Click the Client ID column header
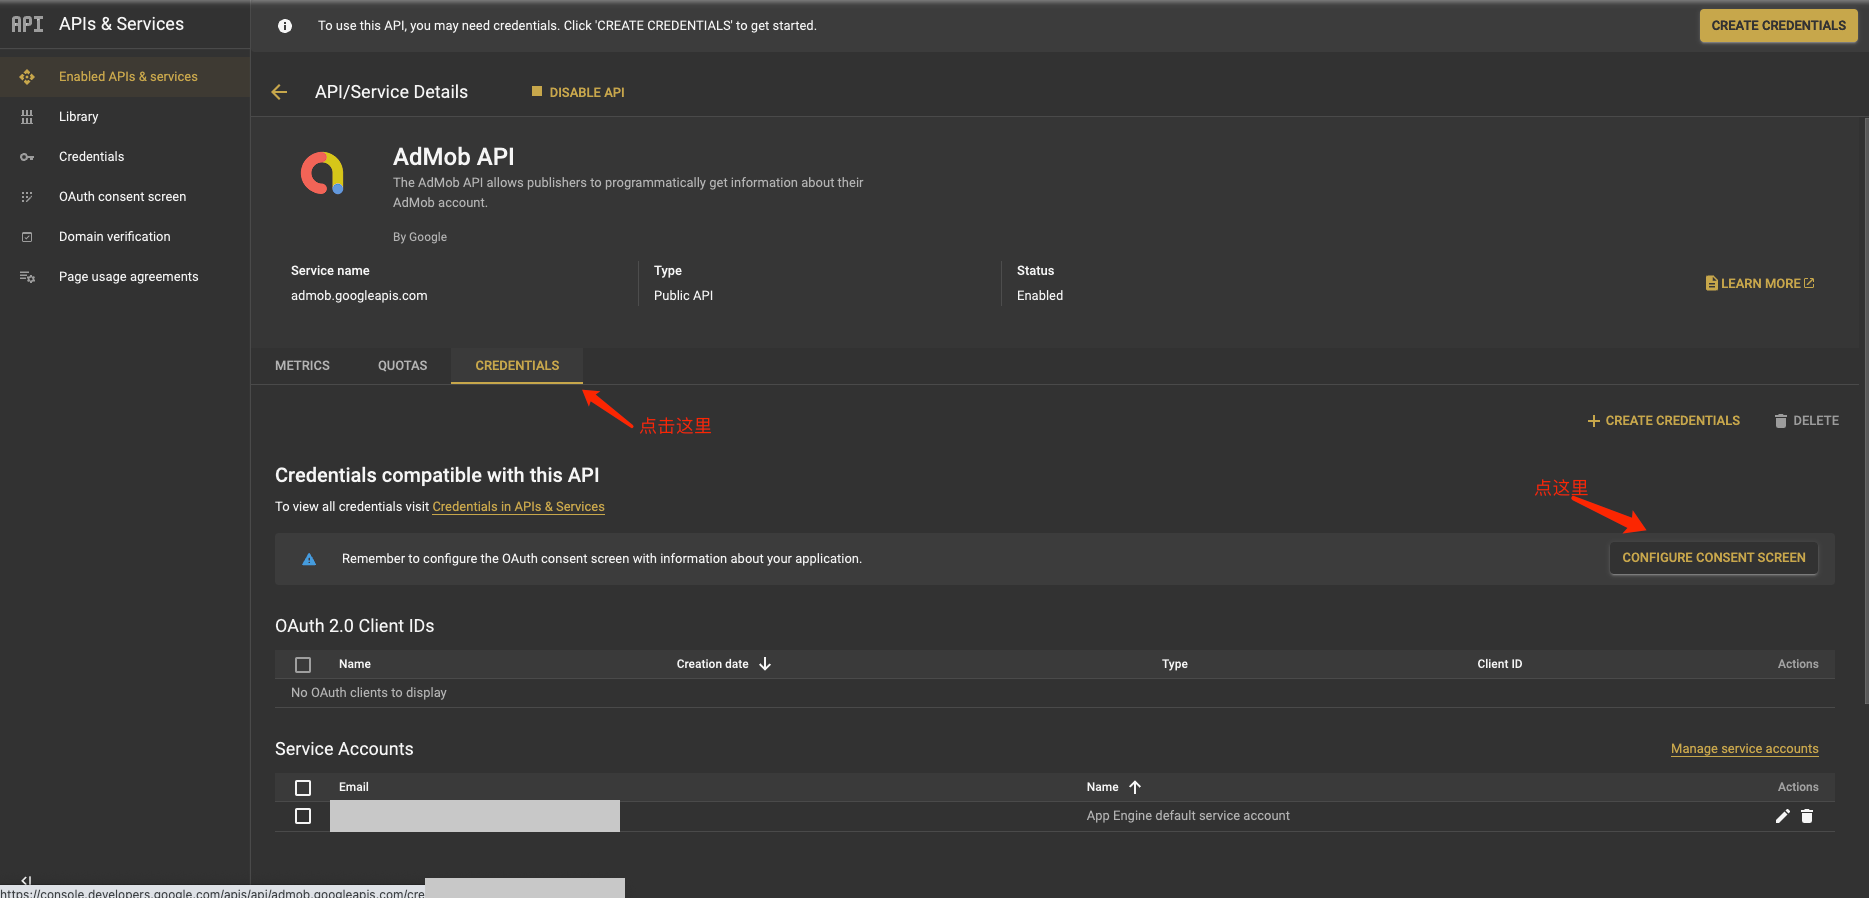Image resolution: width=1869 pixels, height=898 pixels. (x=1499, y=664)
